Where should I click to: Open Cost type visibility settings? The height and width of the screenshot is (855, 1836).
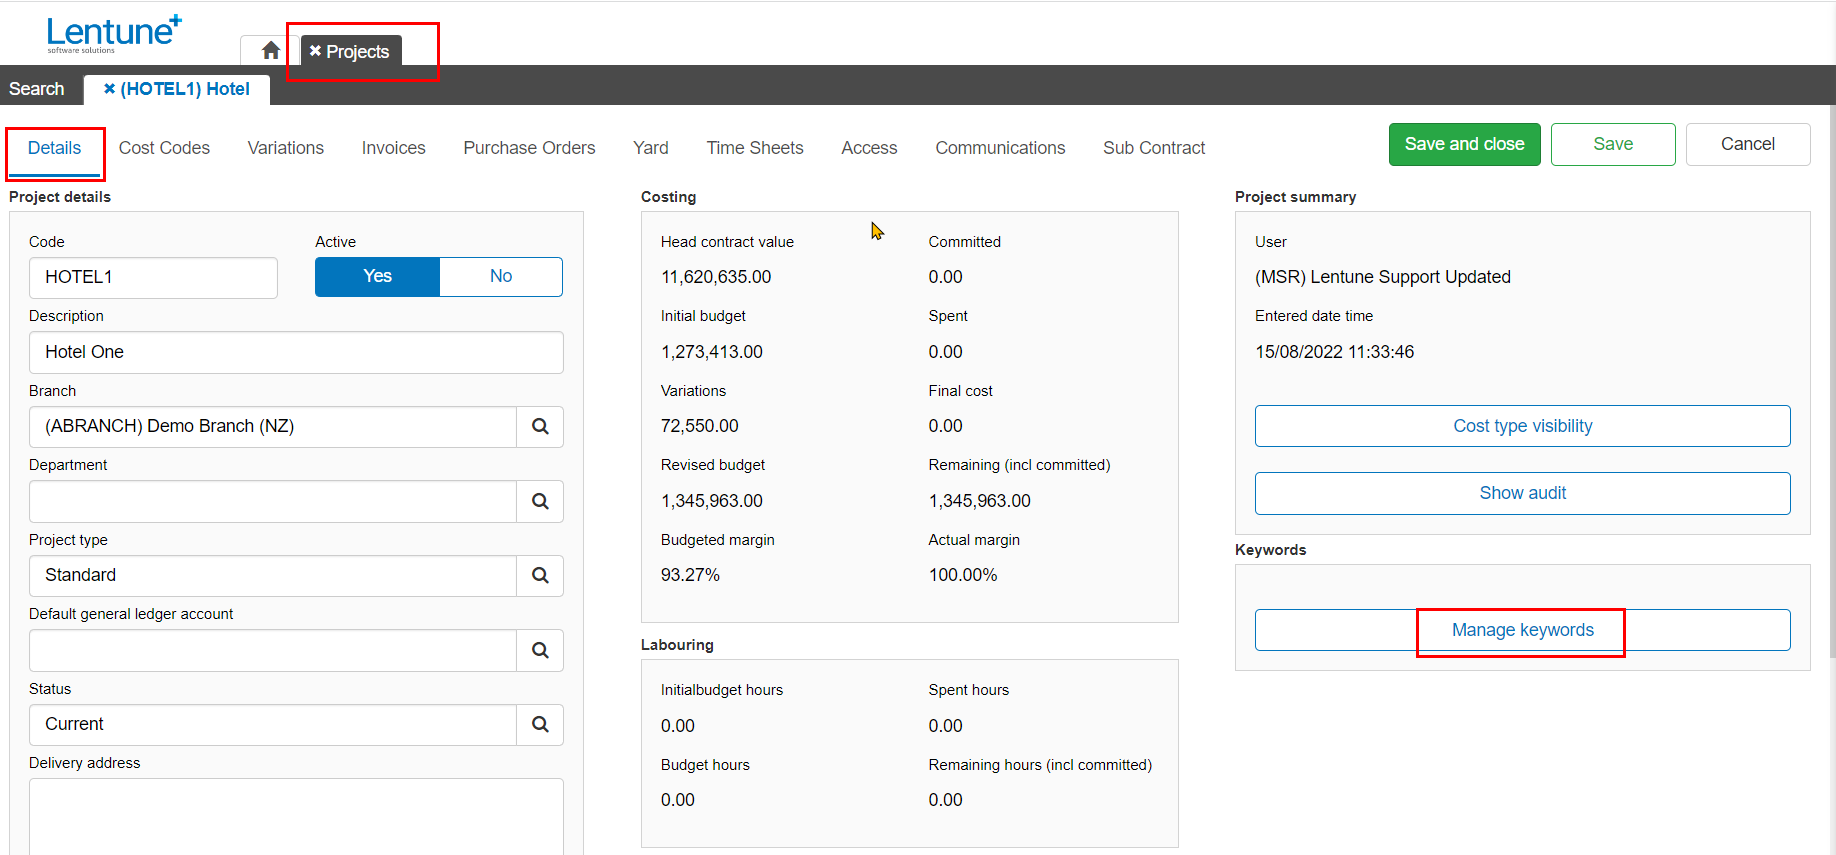click(x=1522, y=426)
